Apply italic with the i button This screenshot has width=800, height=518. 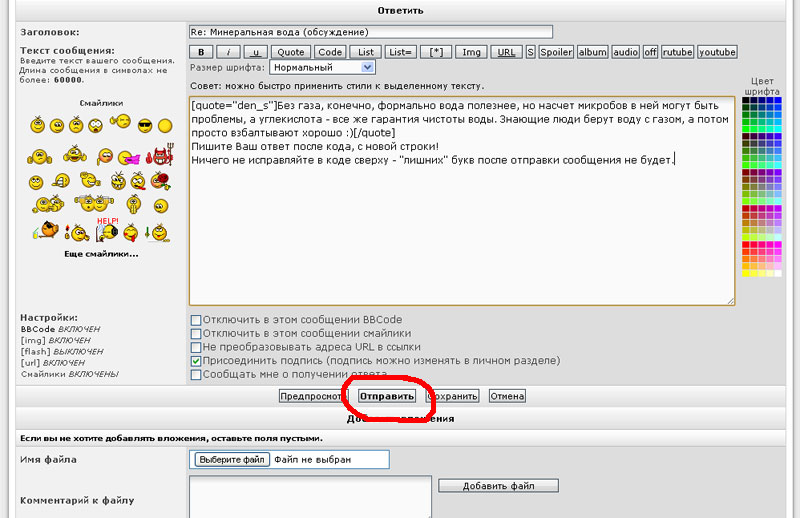click(228, 52)
